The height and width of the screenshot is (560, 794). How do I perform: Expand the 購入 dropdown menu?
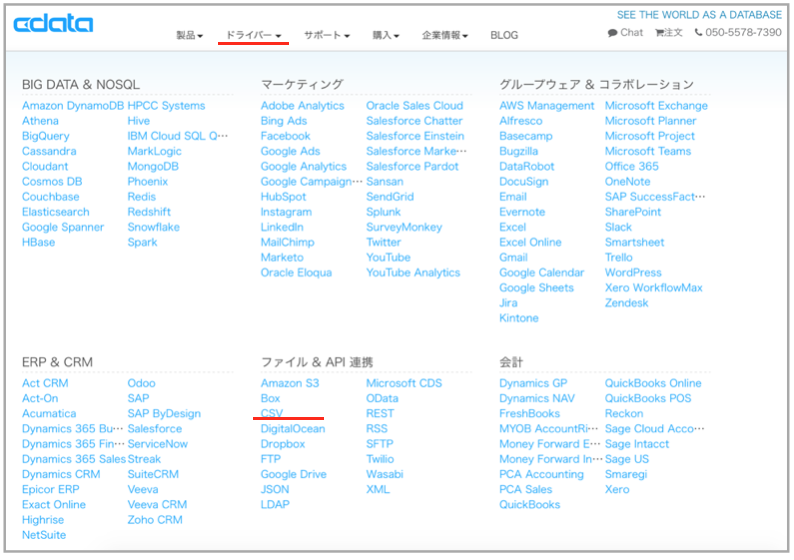386,35
